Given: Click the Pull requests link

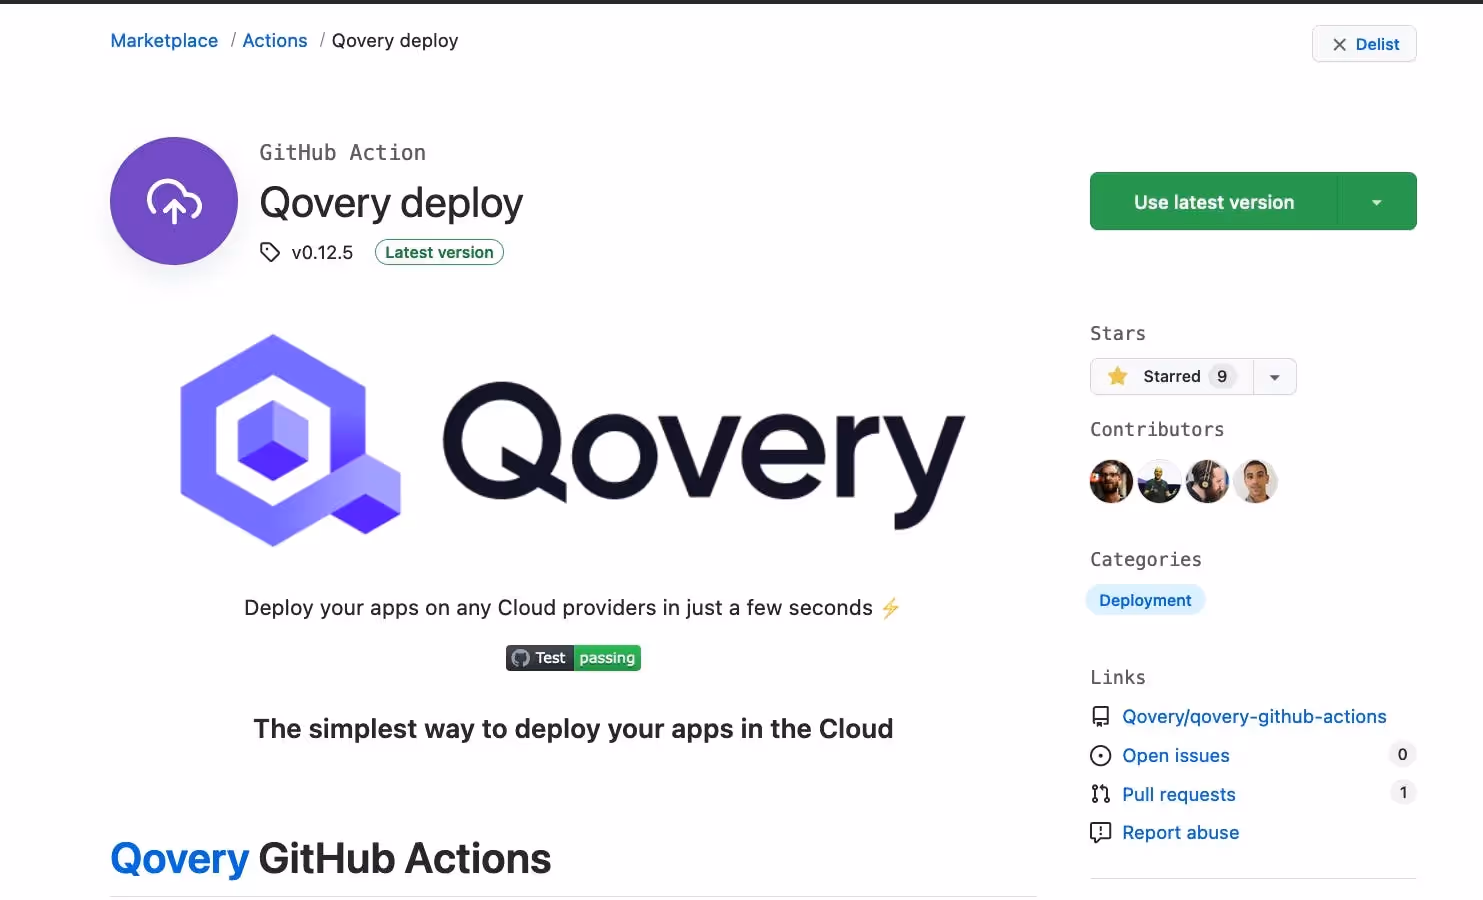Looking at the screenshot, I should (1178, 793).
